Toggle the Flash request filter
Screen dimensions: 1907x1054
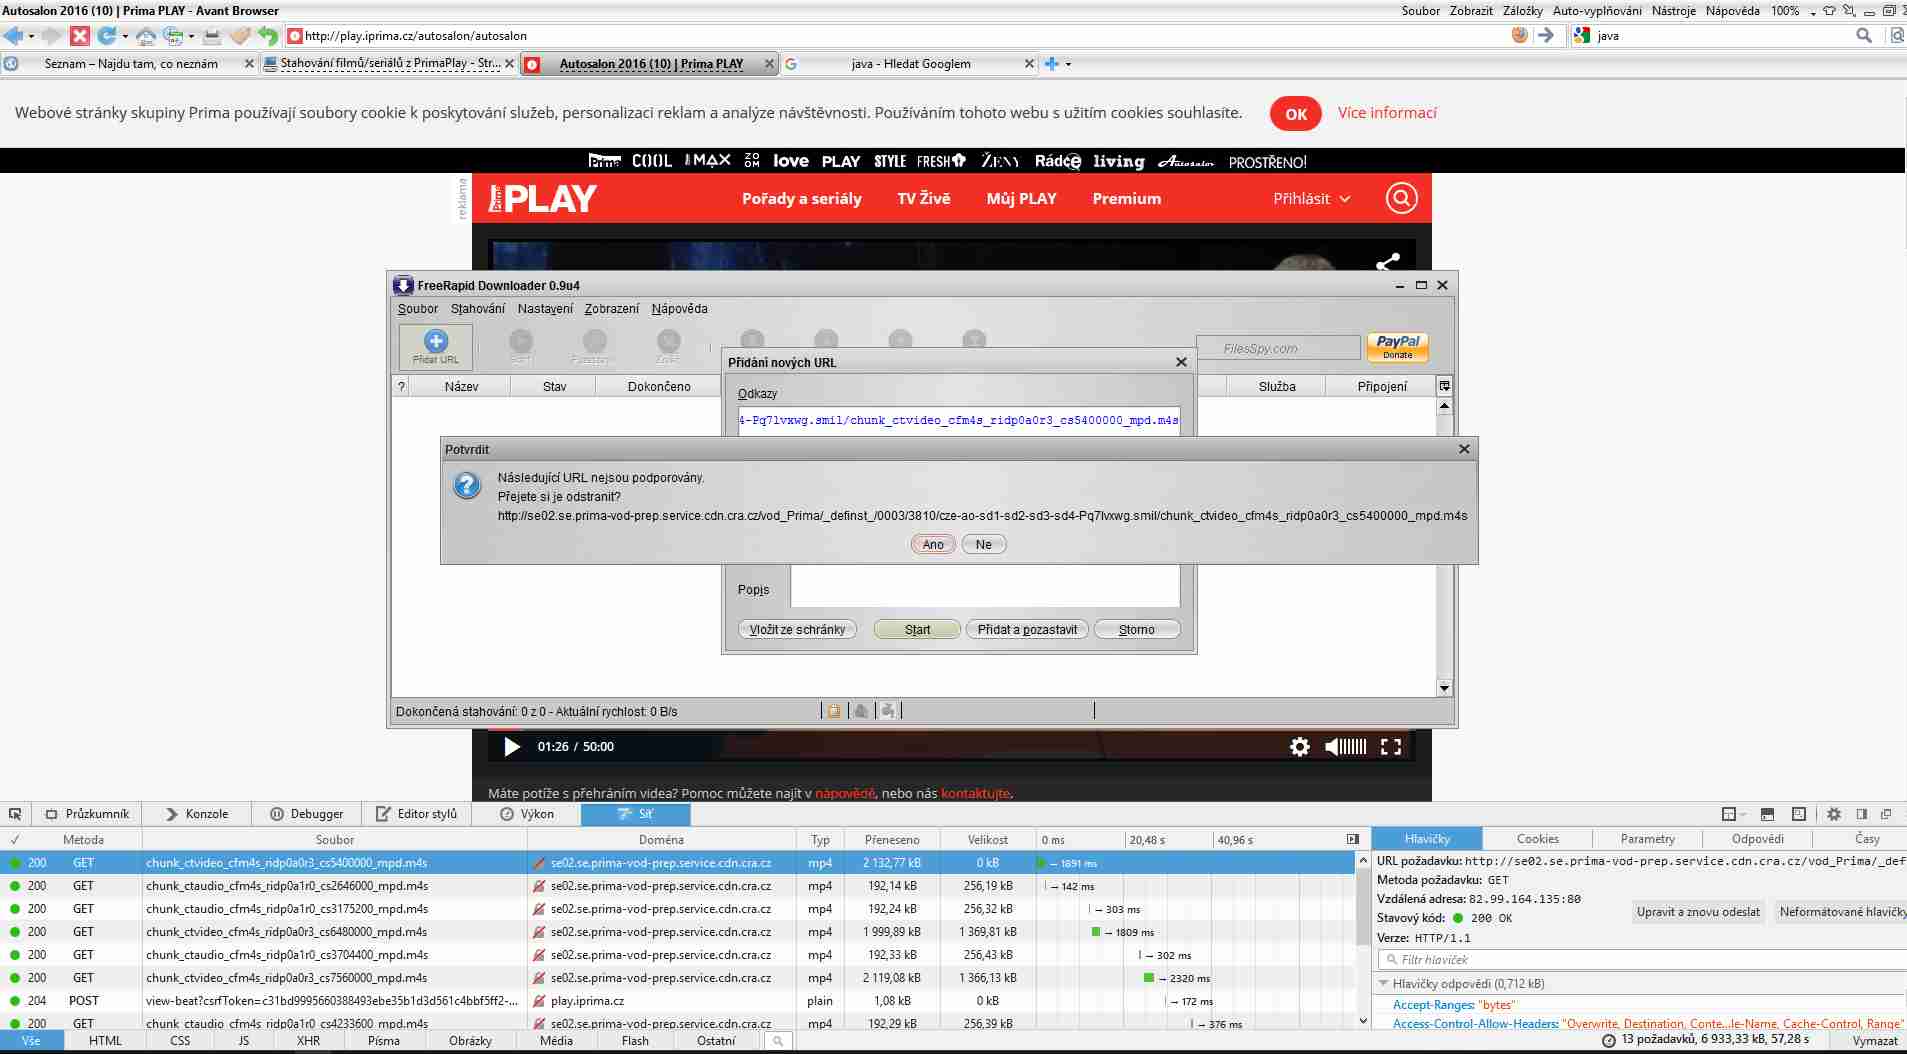pos(635,1041)
